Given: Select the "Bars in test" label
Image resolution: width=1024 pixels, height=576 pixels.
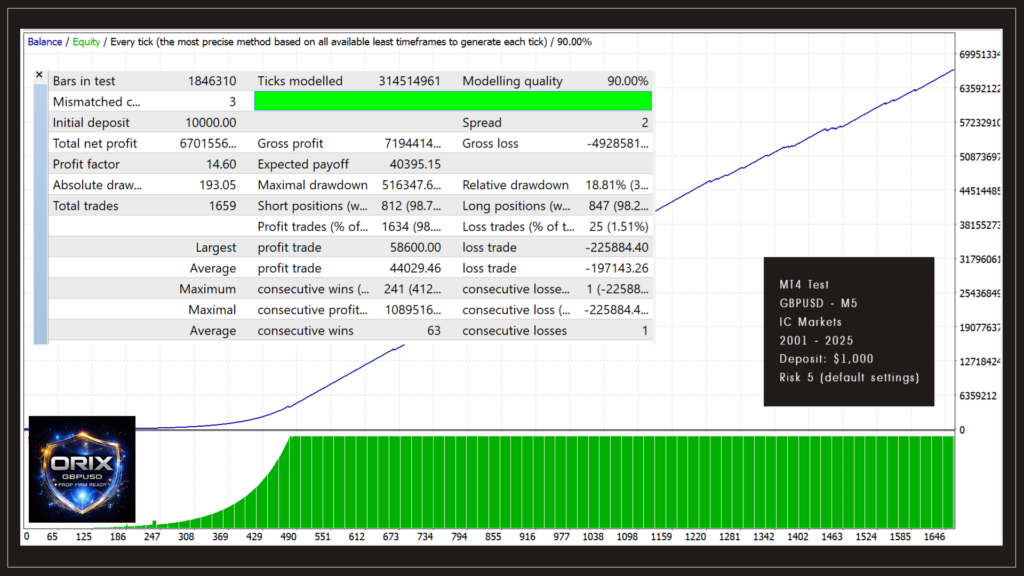Looking at the screenshot, I should [x=84, y=81].
